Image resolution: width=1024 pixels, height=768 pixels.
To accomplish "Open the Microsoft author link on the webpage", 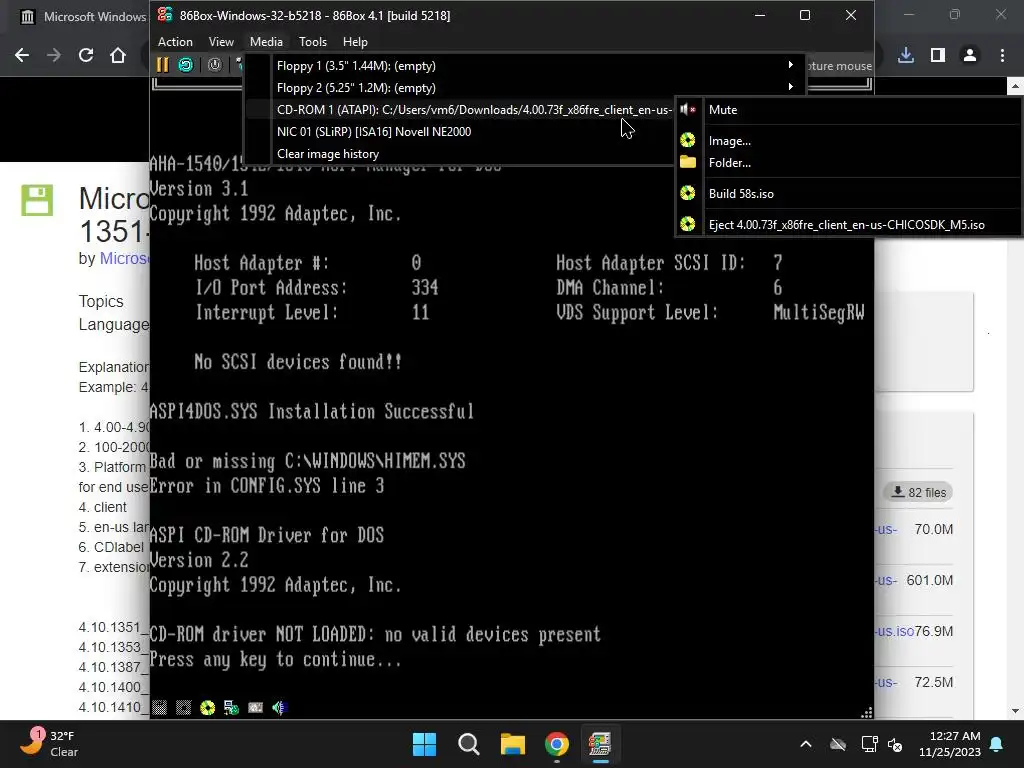I will coord(124,258).
